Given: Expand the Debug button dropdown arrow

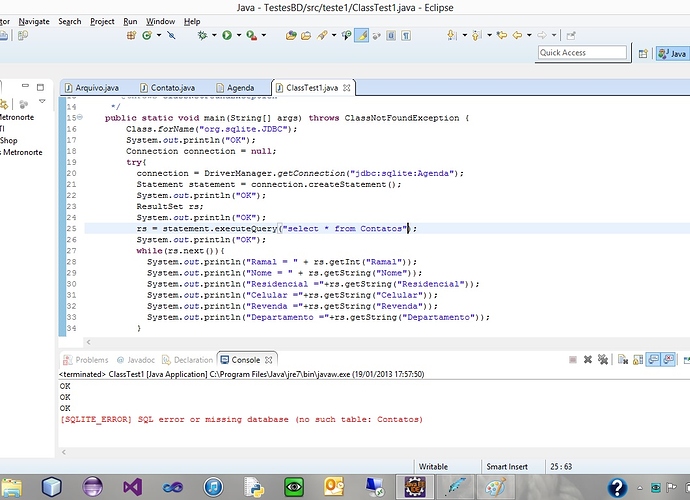Looking at the screenshot, I should (213, 35).
